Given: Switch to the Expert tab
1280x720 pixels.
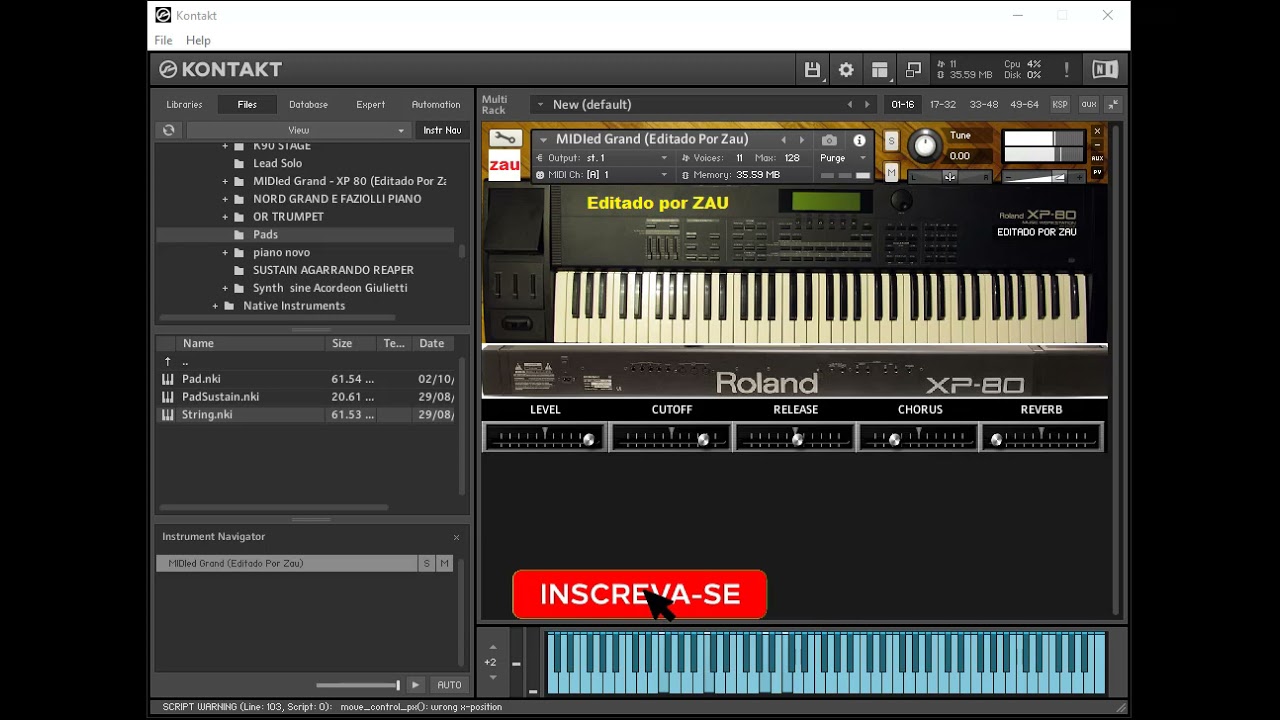Looking at the screenshot, I should tap(370, 104).
